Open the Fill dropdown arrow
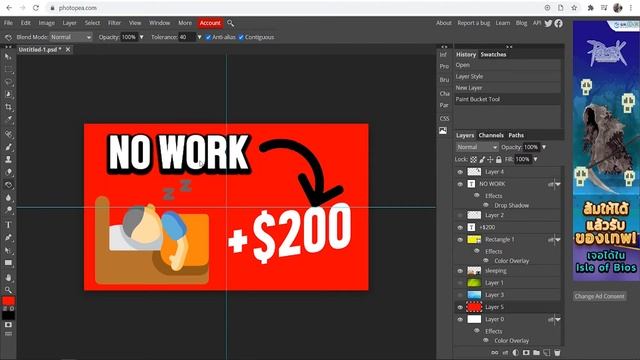Viewport: 640px width, 360px height. coord(535,159)
